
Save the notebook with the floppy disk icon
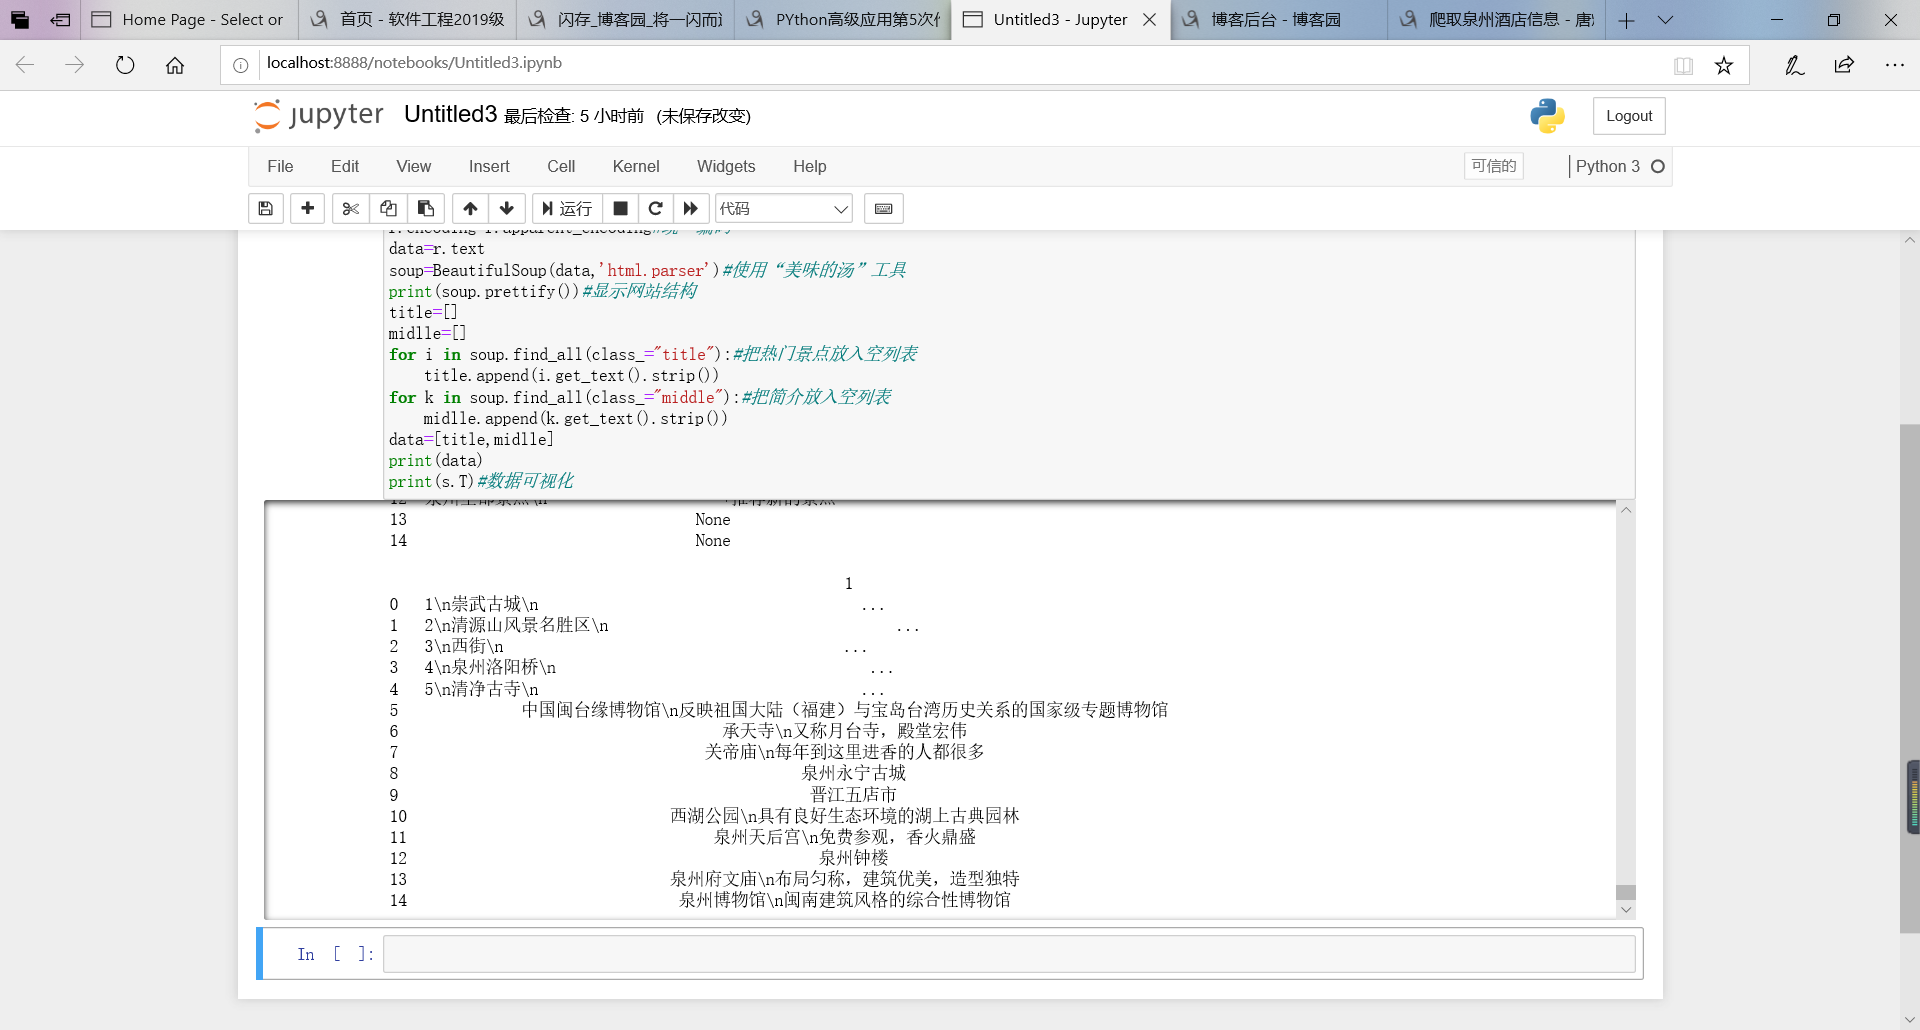point(266,208)
